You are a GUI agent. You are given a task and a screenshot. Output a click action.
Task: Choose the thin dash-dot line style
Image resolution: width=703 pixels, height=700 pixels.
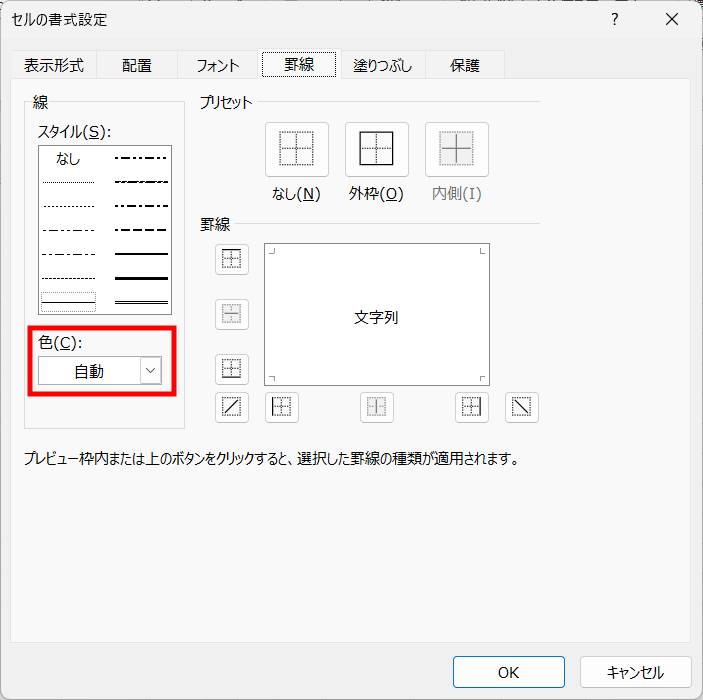click(x=68, y=254)
